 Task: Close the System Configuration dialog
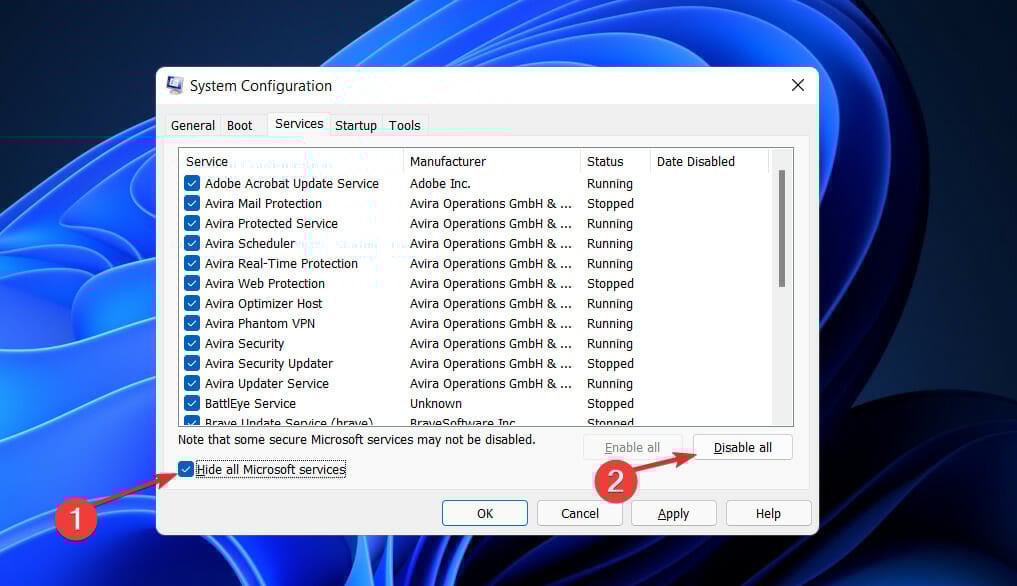(x=798, y=85)
